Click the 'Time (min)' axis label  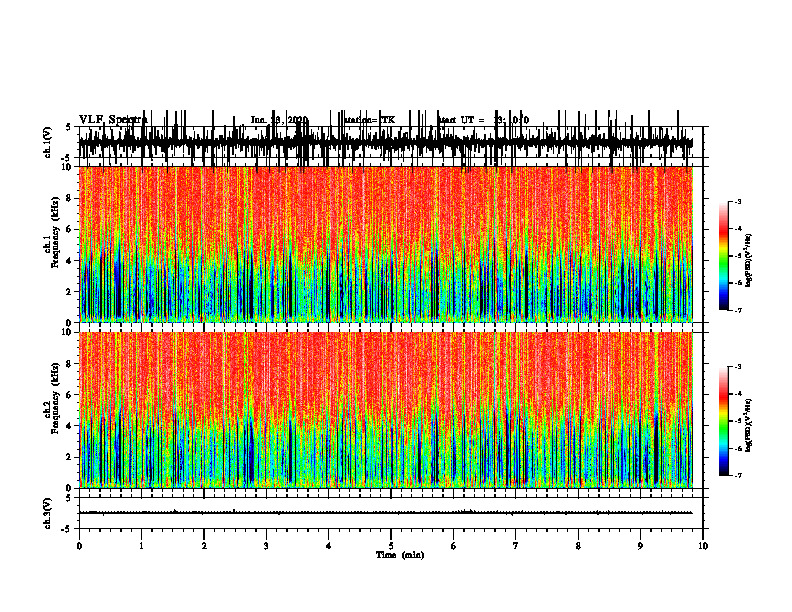[400, 555]
